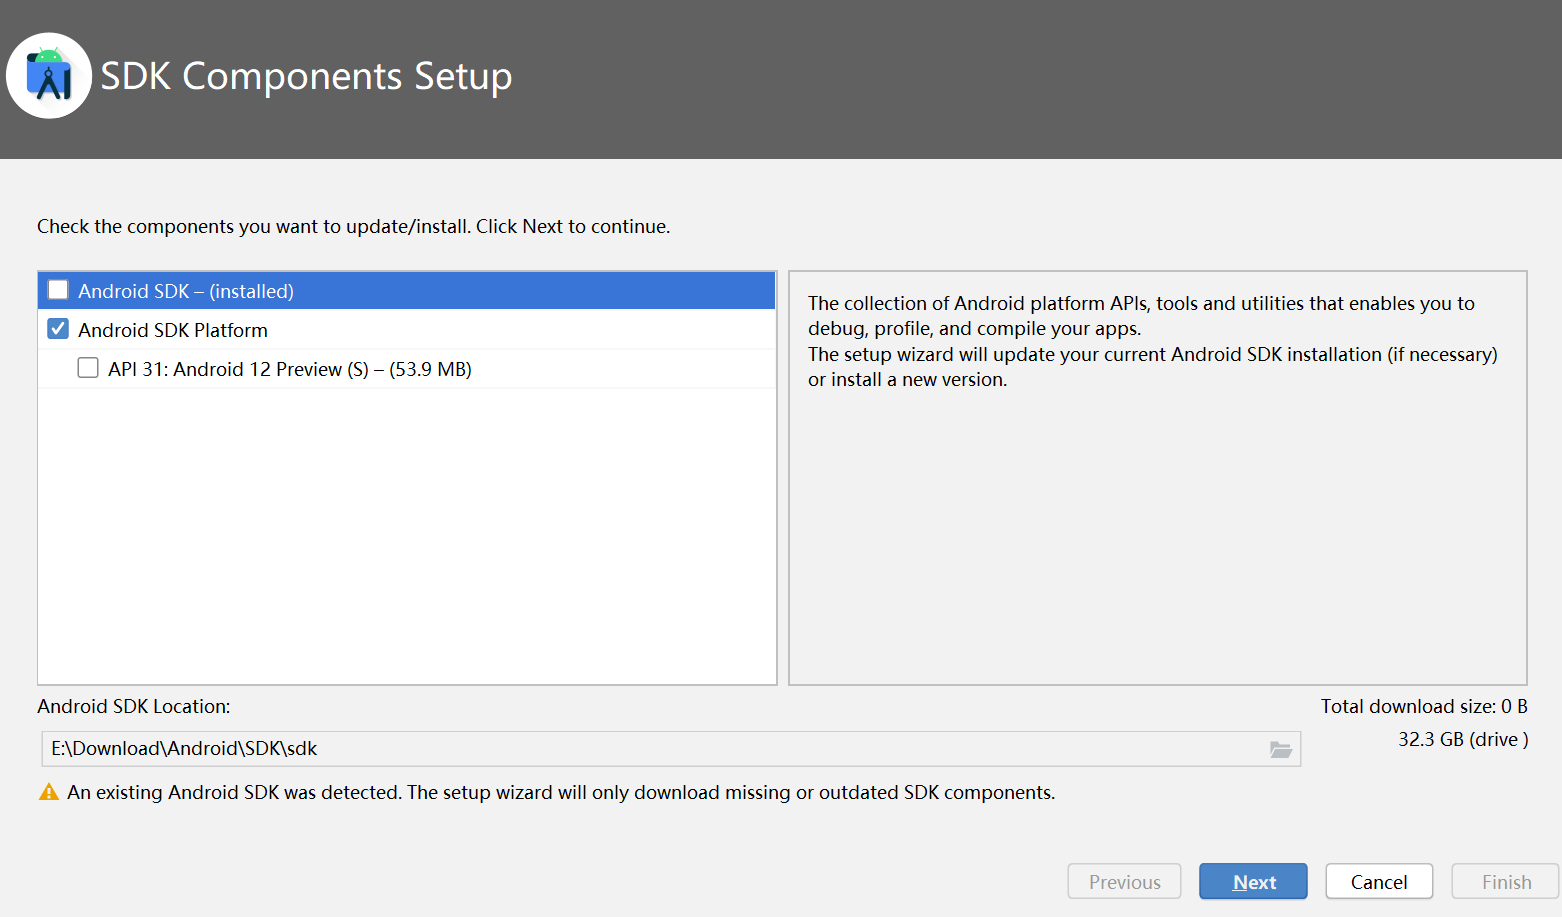
Task: Enable the API 31 Android 12 Preview checkbox
Action: pos(88,368)
